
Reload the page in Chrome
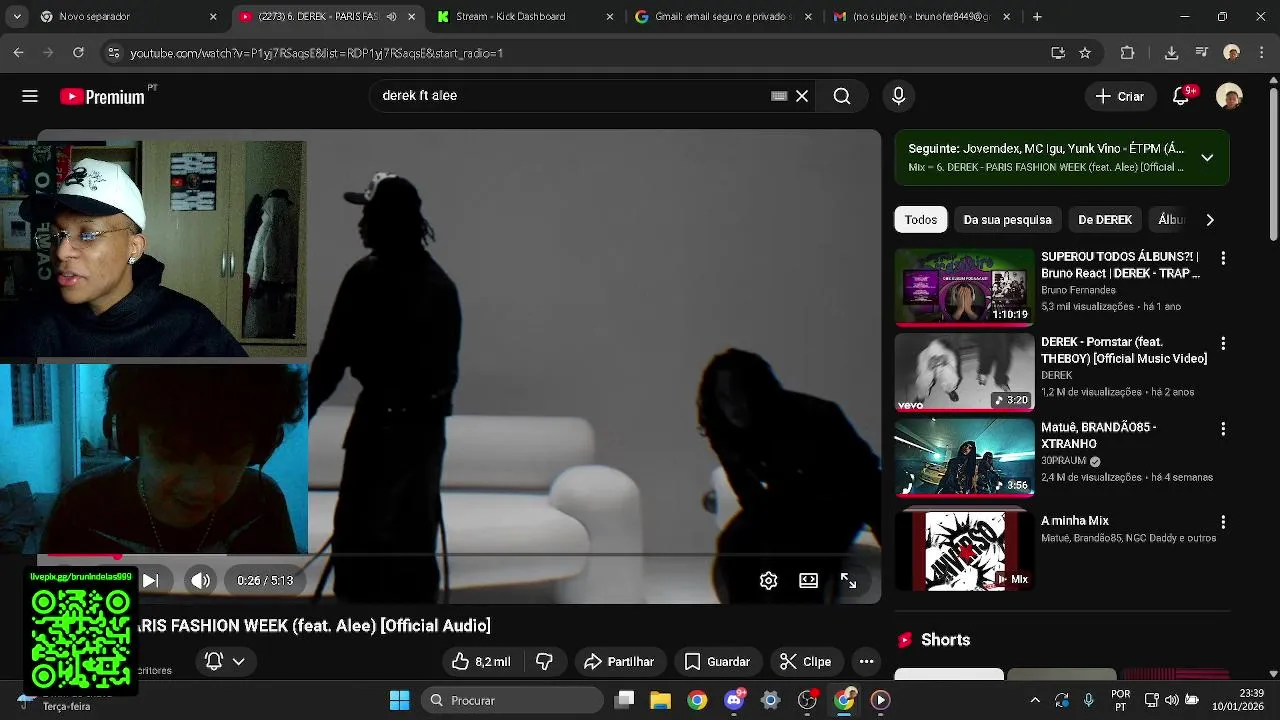pyautogui.click(x=79, y=53)
